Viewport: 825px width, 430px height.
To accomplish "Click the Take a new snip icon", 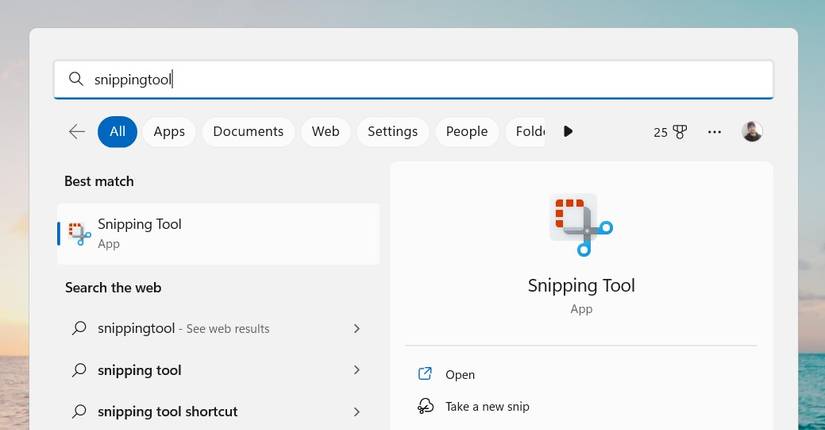I will click(x=425, y=406).
